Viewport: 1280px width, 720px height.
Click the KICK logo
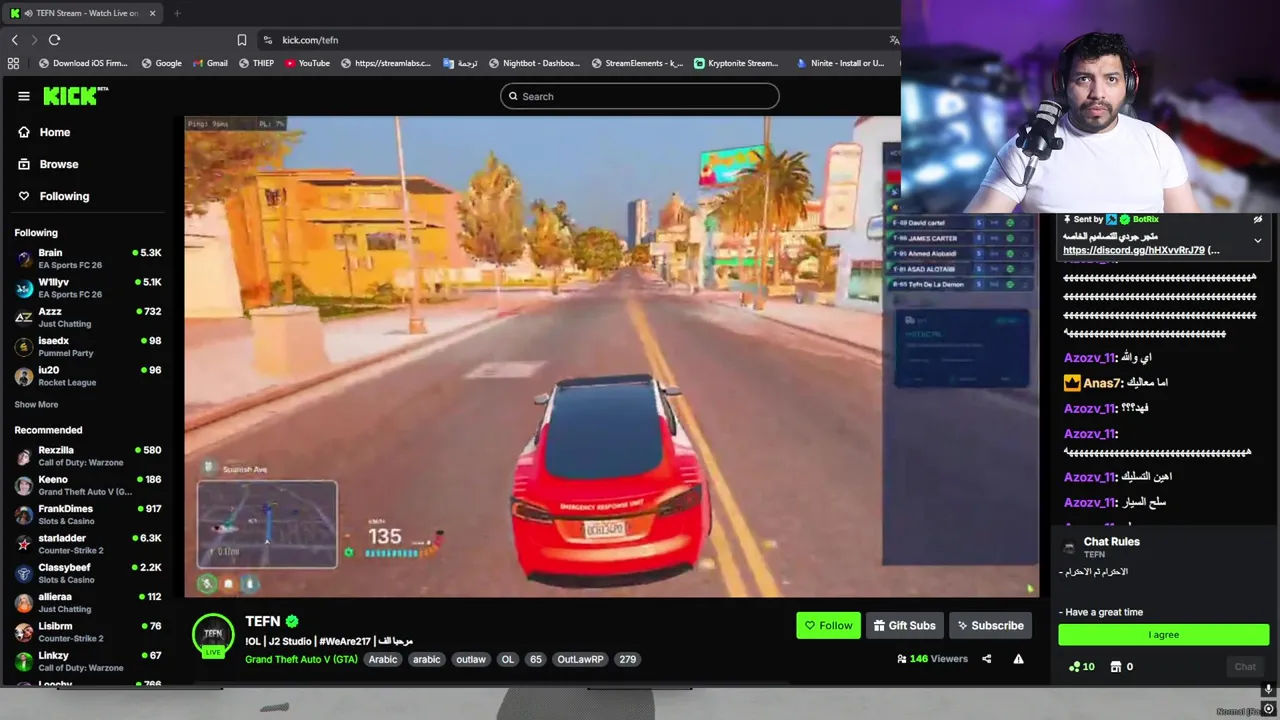coord(75,96)
